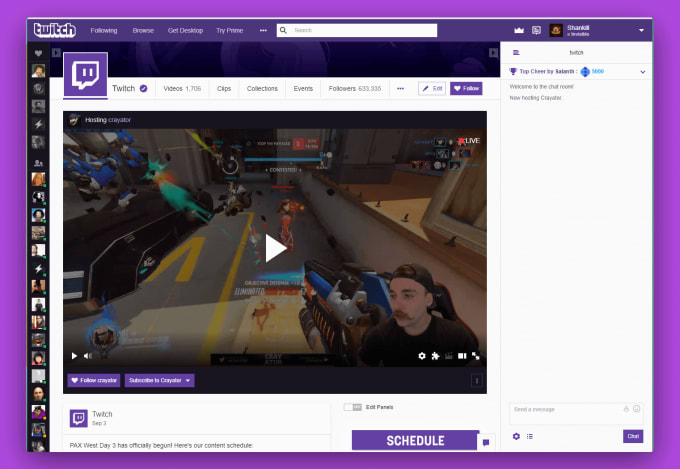This screenshot has width=680, height=469.
Task: Open the Prime loot crown icon
Action: click(519, 30)
